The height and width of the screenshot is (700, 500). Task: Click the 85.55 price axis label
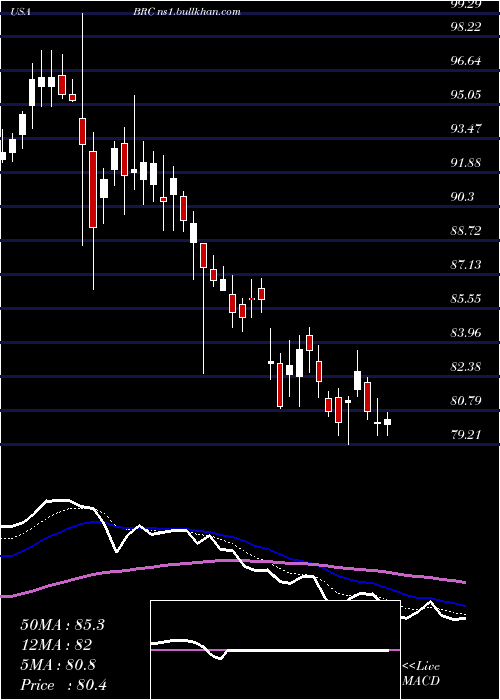pos(467,298)
